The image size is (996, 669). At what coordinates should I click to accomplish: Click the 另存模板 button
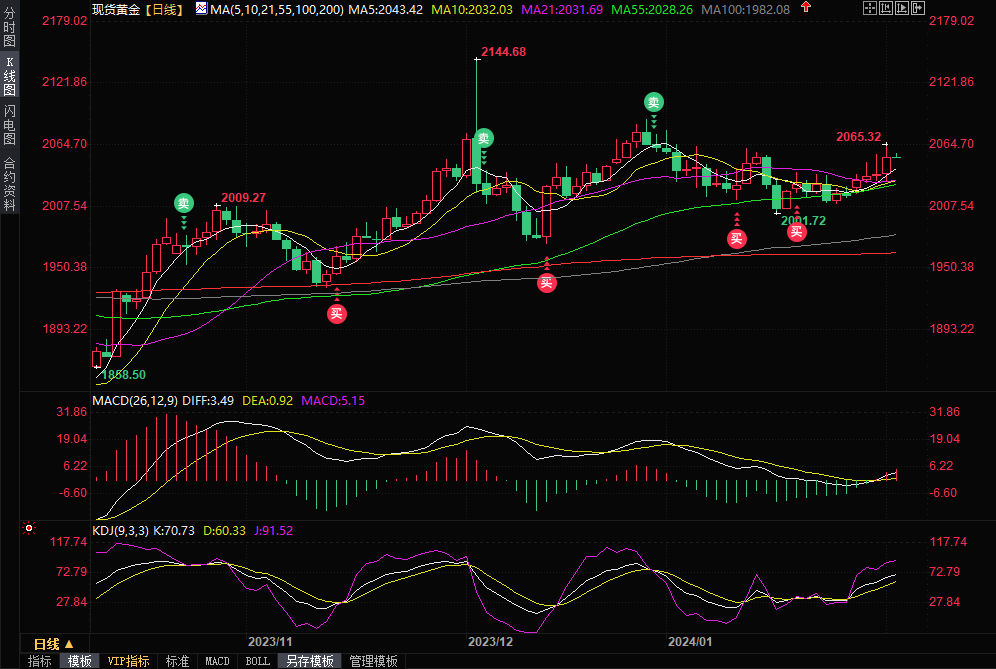pyautogui.click(x=310, y=661)
